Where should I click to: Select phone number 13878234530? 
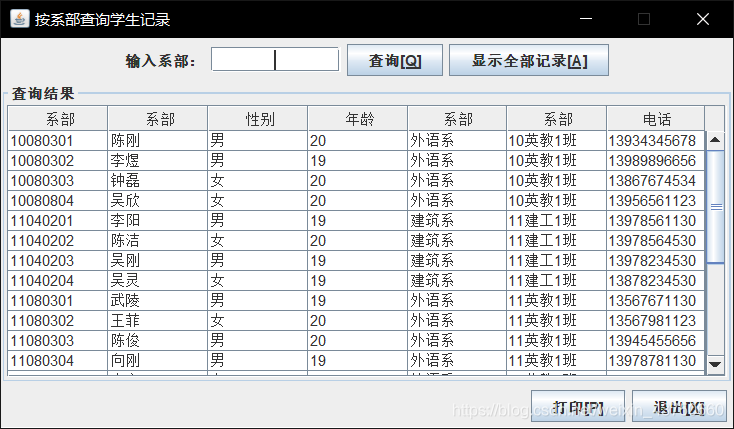(656, 281)
